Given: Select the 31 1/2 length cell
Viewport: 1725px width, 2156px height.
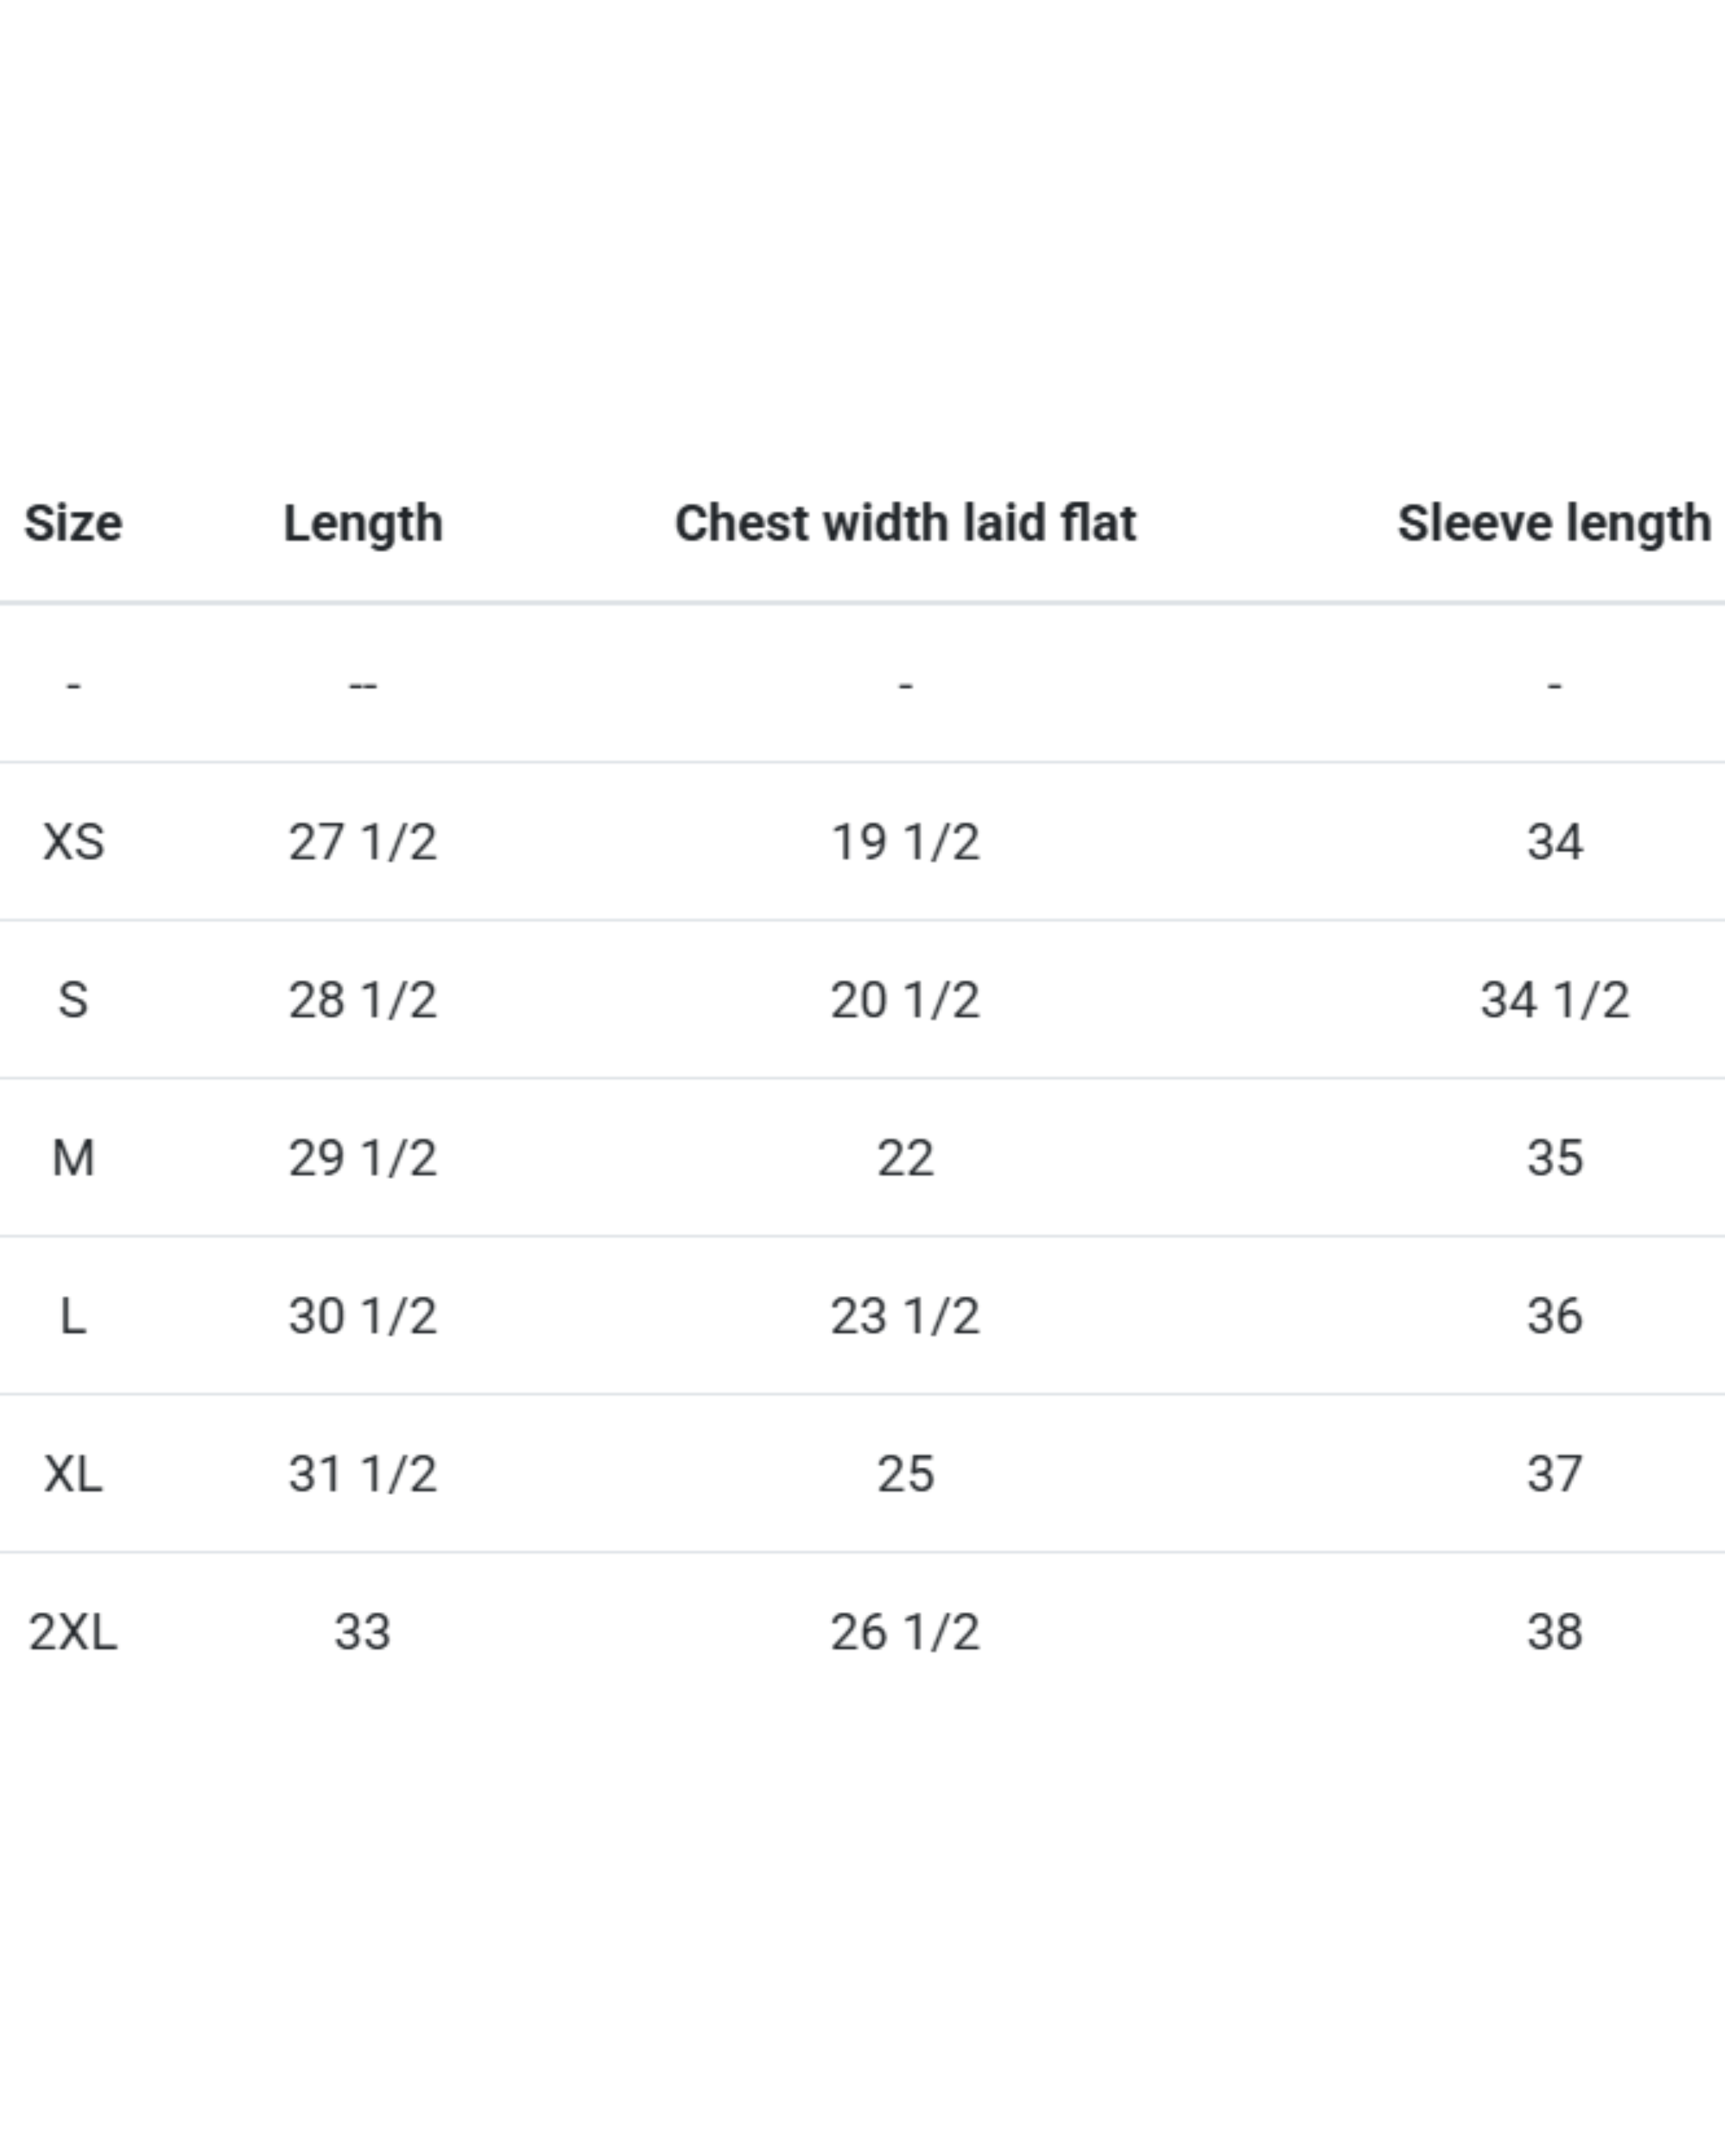Looking at the screenshot, I should pyautogui.click(x=363, y=1474).
